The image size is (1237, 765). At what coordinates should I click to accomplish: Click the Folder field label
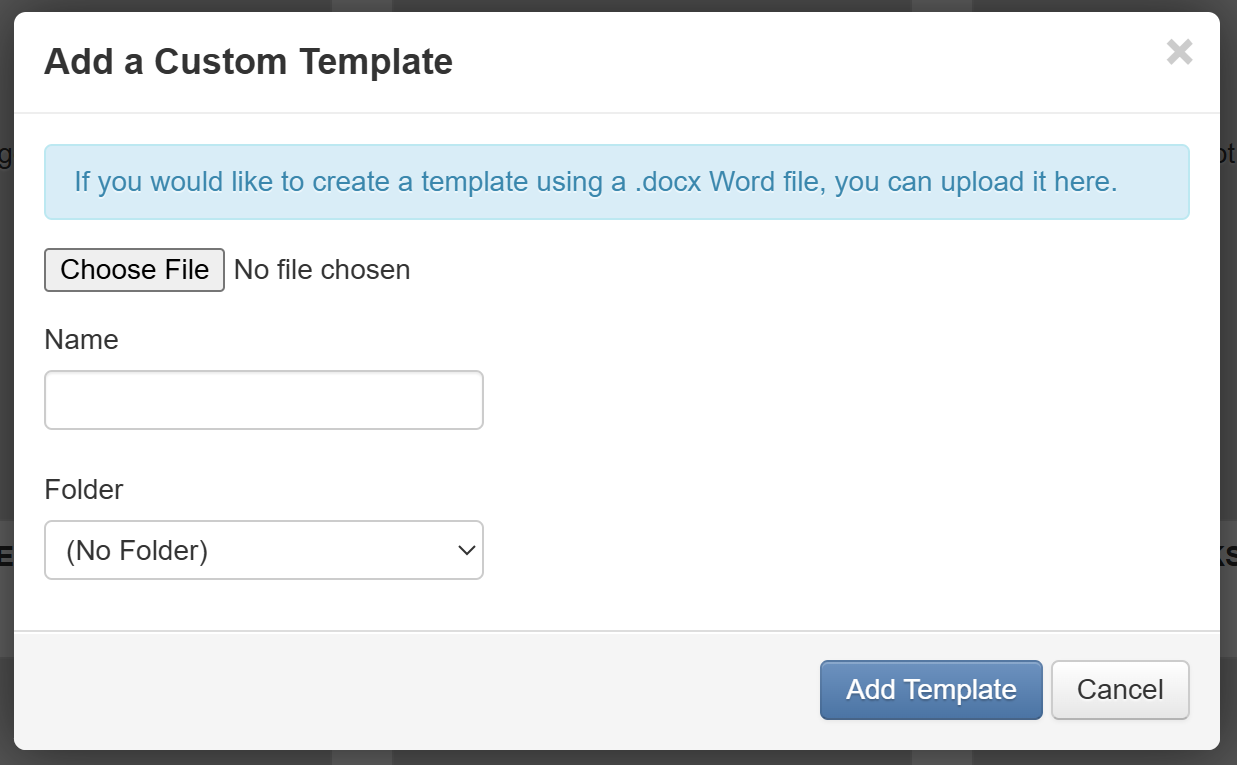(x=84, y=490)
